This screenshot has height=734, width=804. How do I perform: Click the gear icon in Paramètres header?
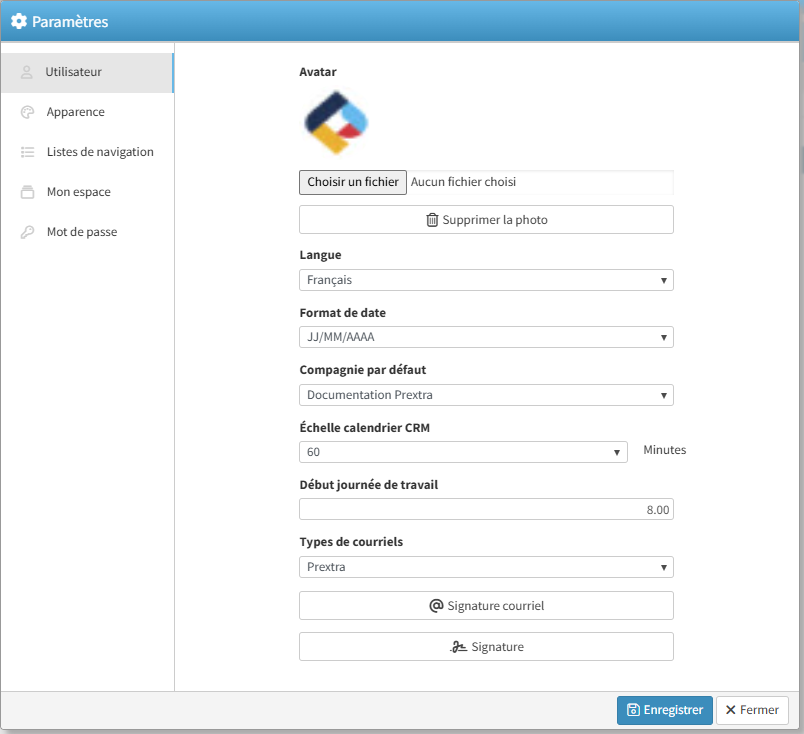[x=18, y=21]
